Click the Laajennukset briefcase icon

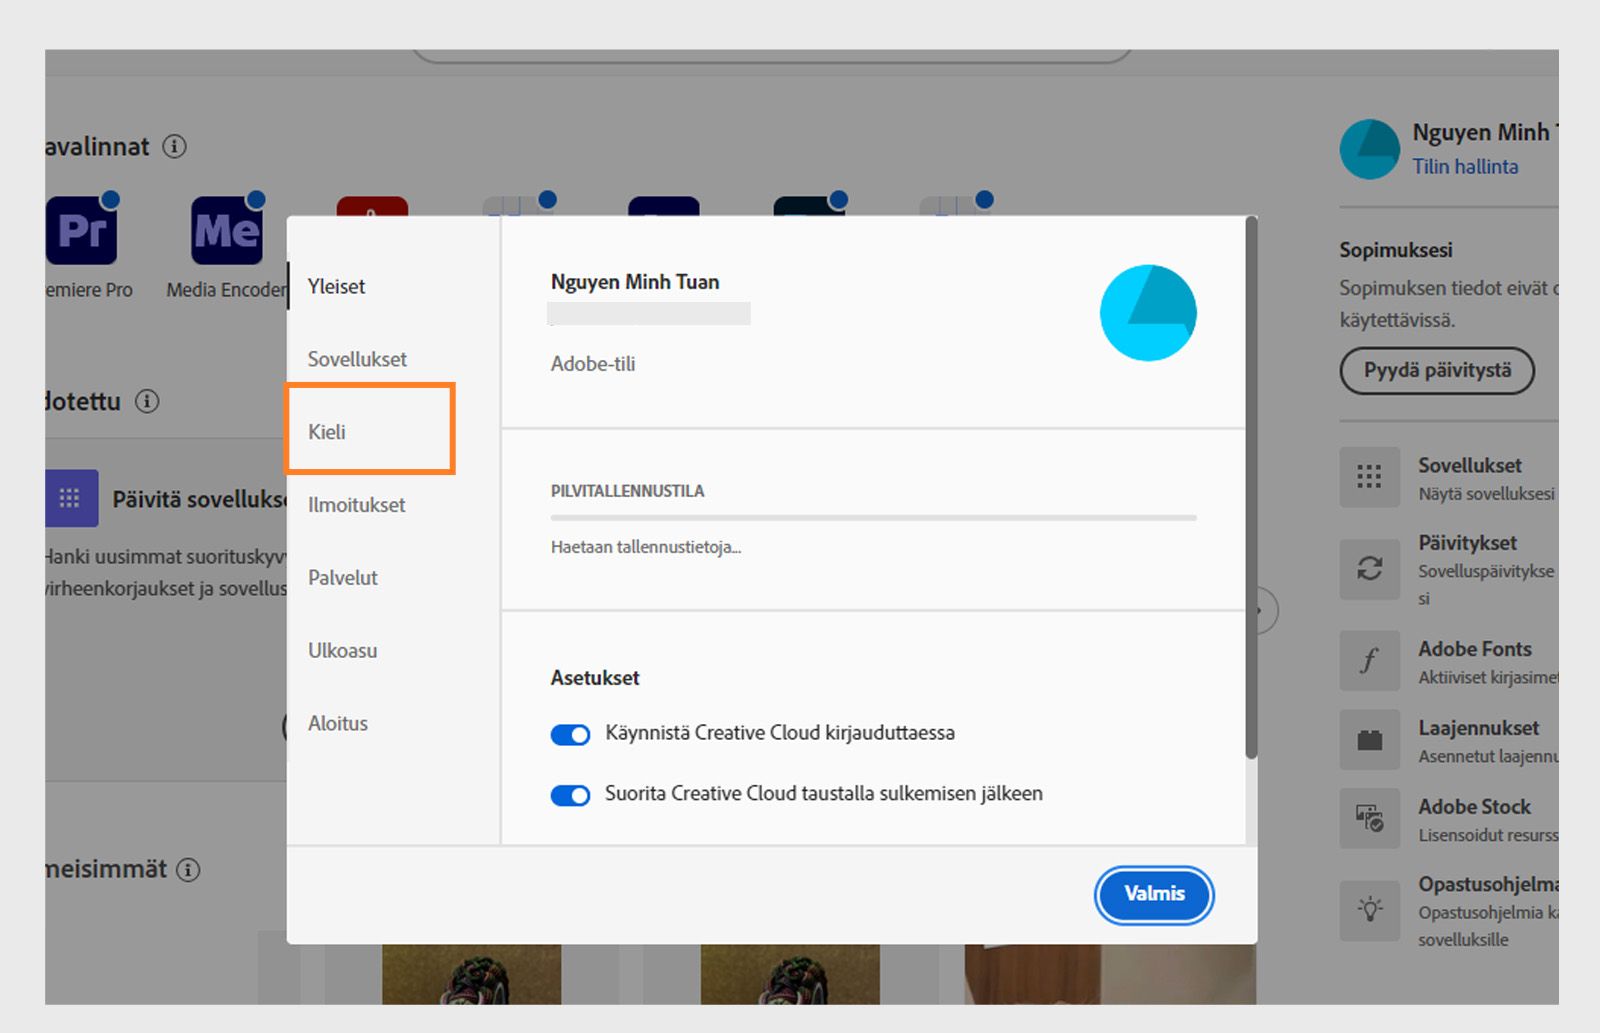point(1369,739)
